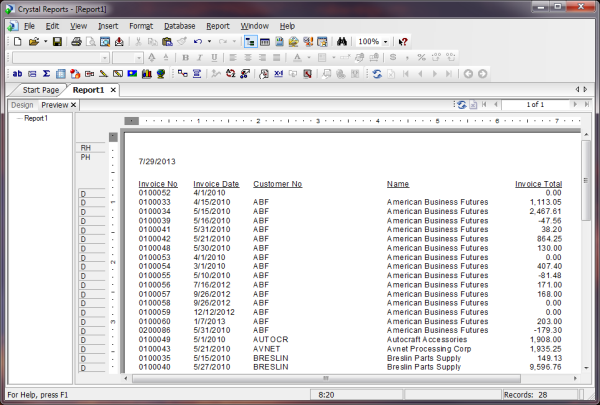This screenshot has height=405, width=600.
Task: Toggle the Field Explorer panel button
Action: pos(251,42)
